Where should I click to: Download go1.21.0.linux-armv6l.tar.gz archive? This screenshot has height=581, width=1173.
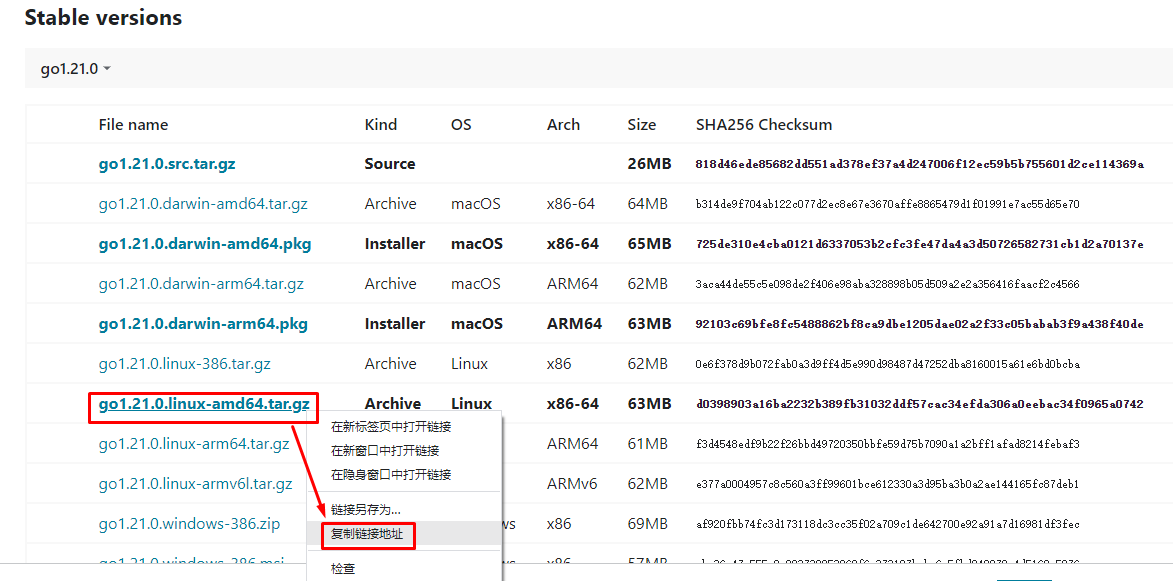click(195, 484)
